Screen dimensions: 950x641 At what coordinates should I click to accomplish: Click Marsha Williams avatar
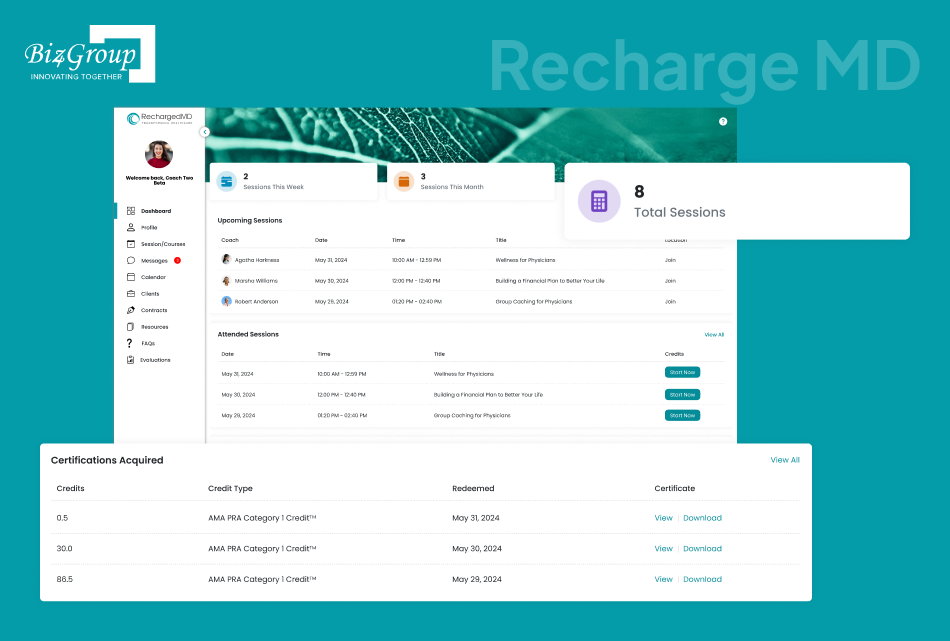pos(226,281)
